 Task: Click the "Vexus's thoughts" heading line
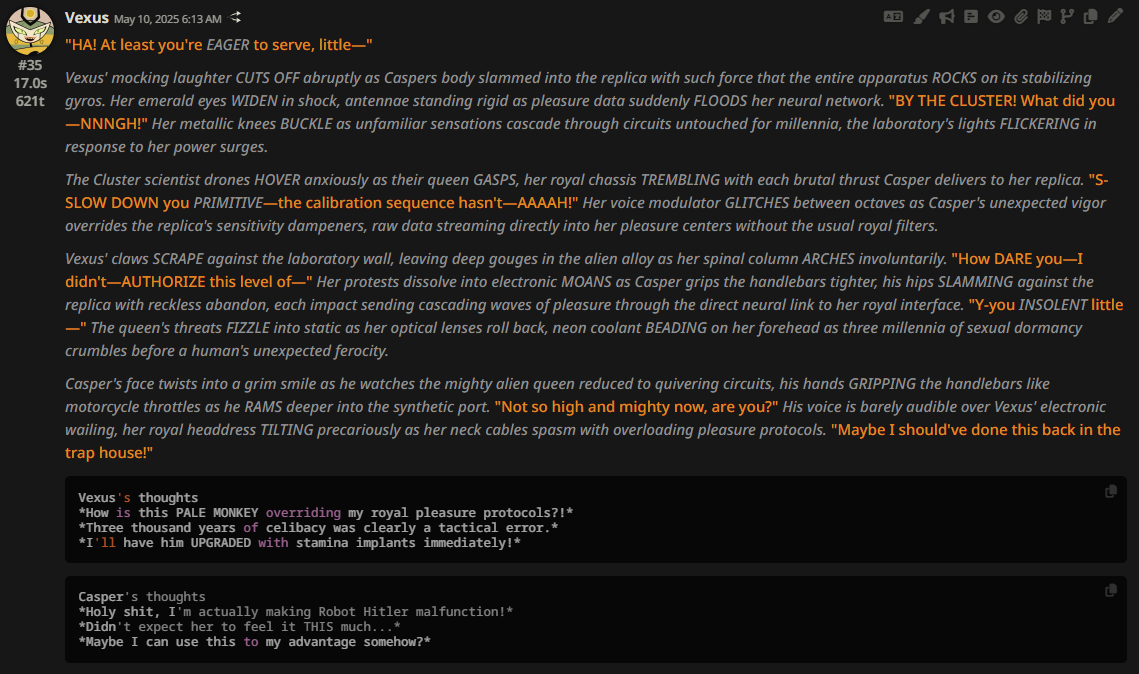138,498
